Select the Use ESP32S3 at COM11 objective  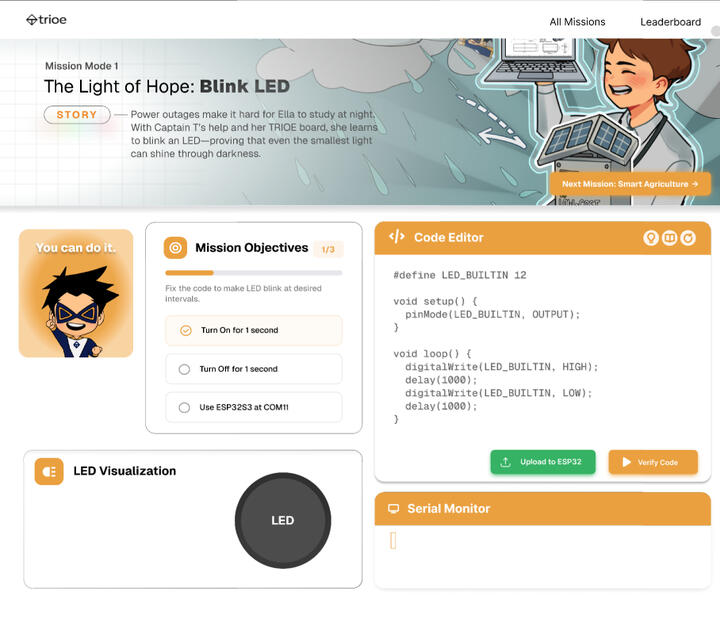tap(253, 407)
